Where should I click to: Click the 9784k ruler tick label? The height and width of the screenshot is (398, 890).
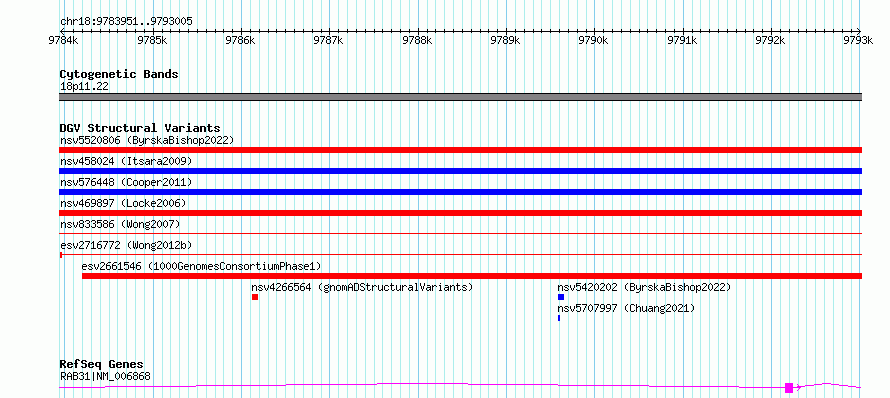tap(64, 40)
